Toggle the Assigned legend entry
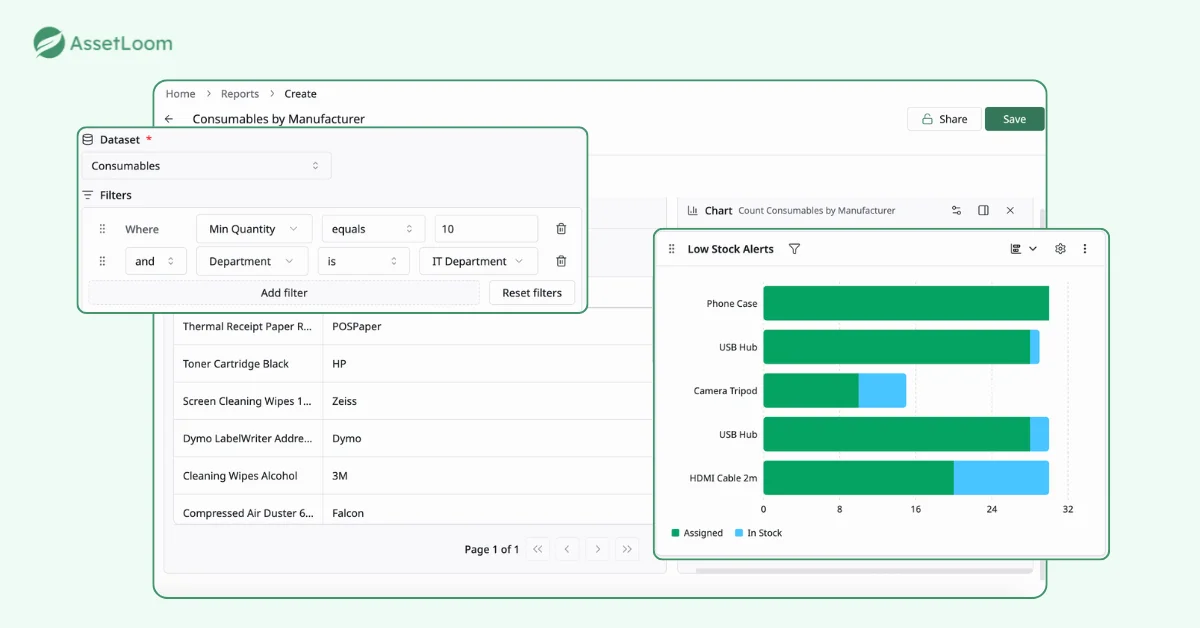The image size is (1200, 628). click(x=697, y=533)
